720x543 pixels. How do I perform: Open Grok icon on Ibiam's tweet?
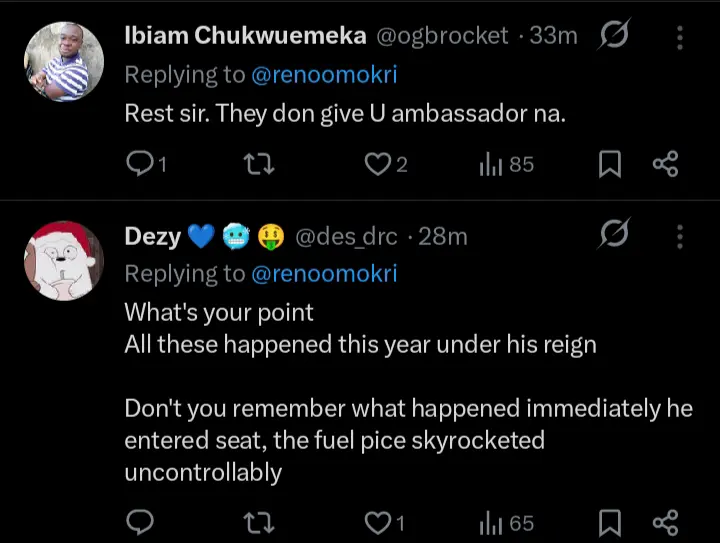coord(613,36)
